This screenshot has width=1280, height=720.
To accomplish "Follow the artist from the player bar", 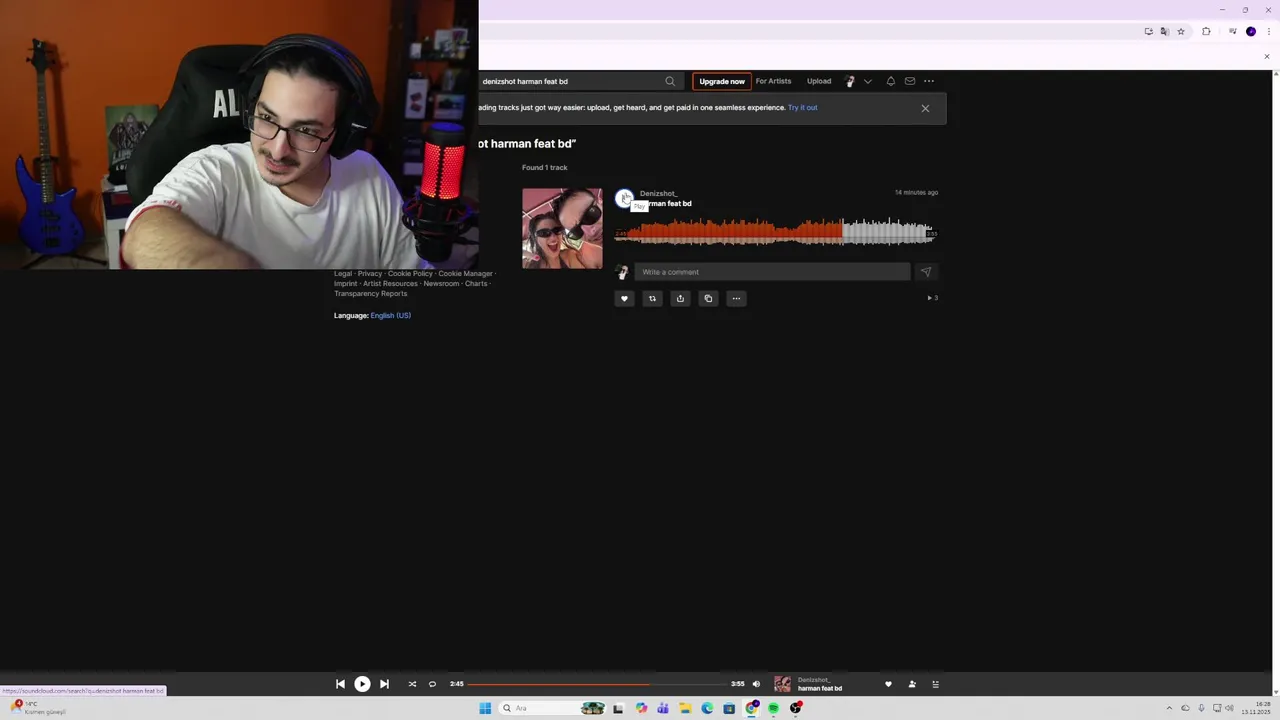I will (x=912, y=684).
